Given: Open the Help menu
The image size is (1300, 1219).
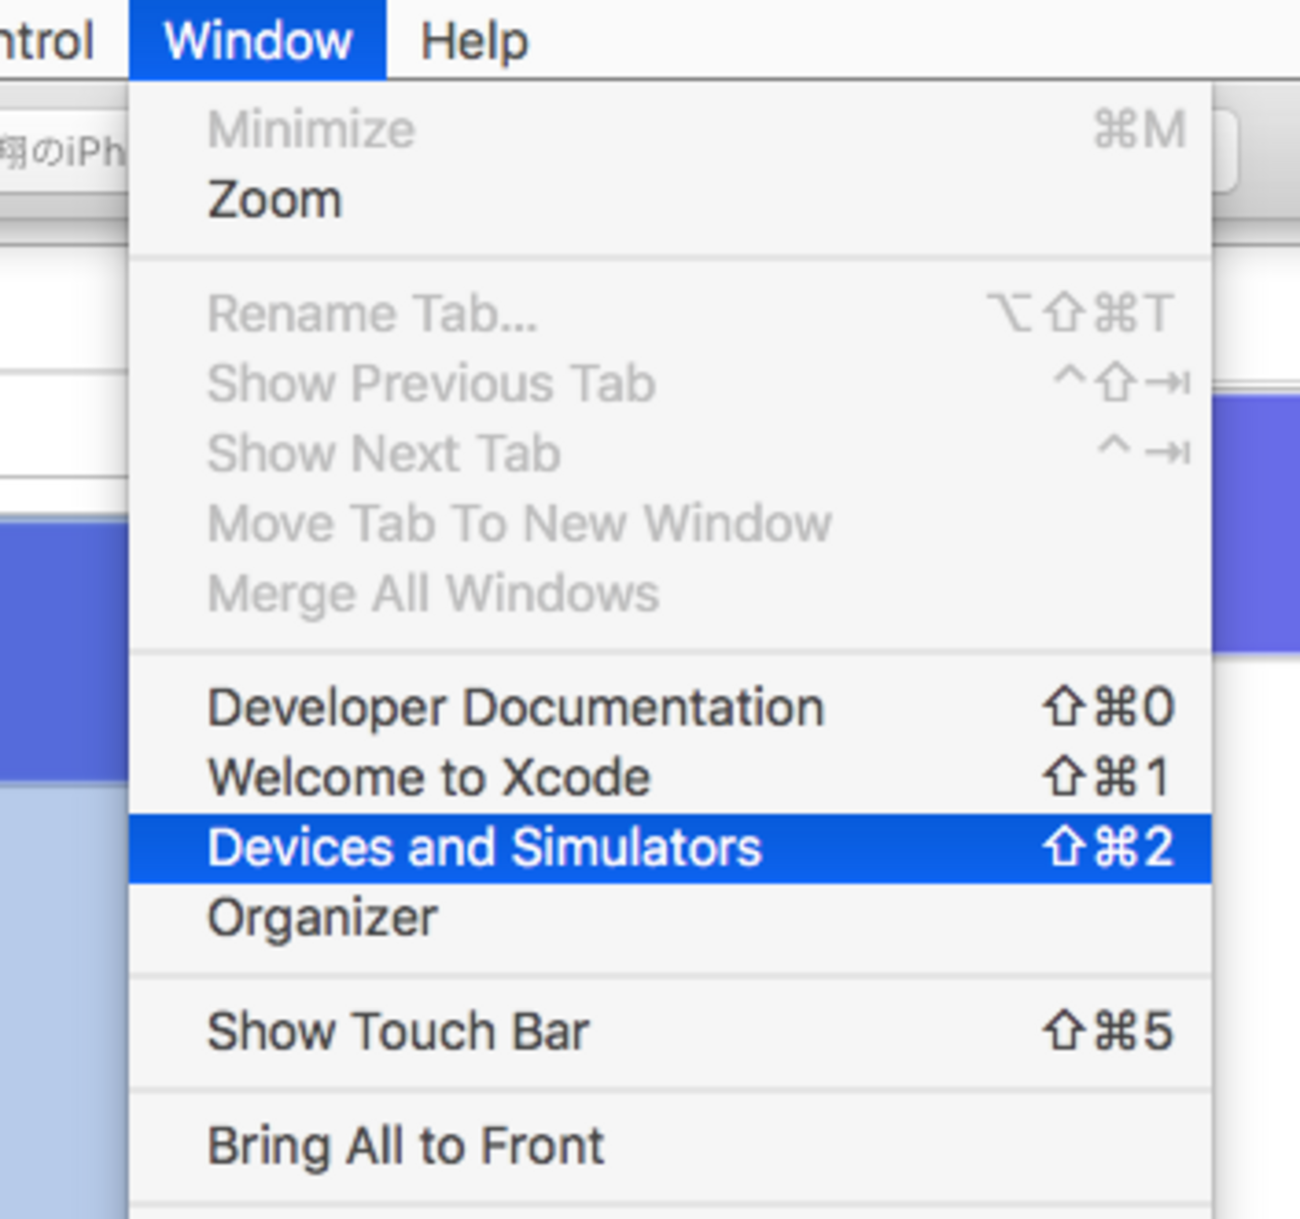Looking at the screenshot, I should pos(474,41).
